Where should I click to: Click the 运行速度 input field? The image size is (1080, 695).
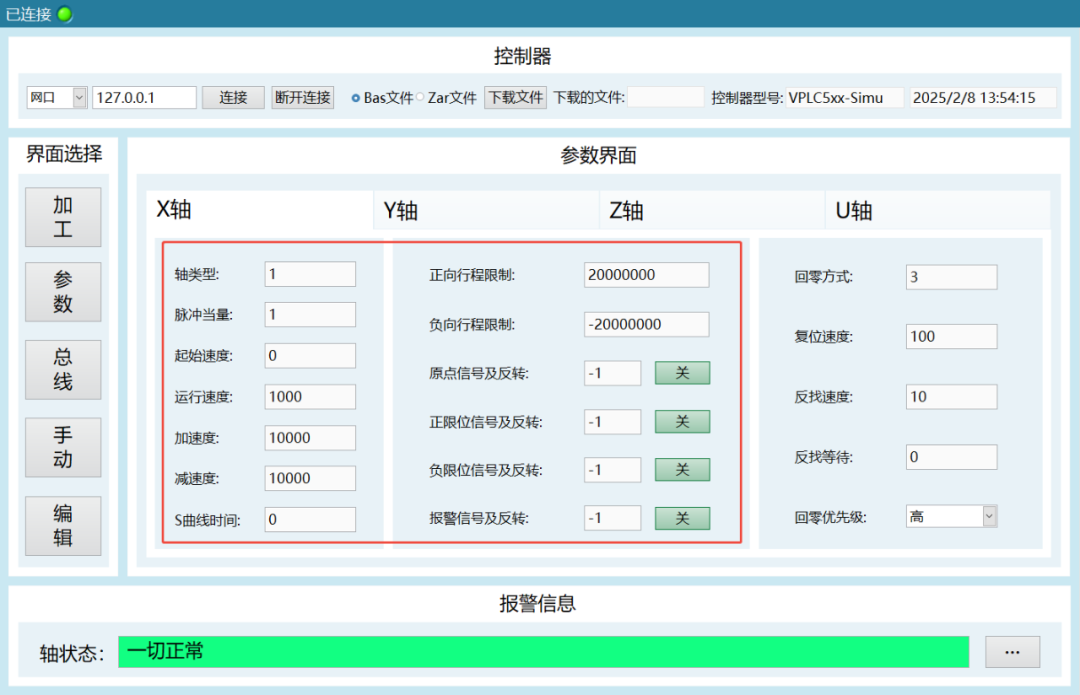coord(310,397)
